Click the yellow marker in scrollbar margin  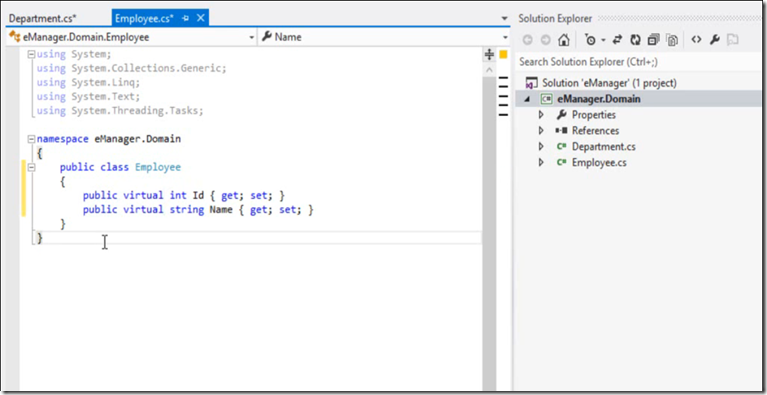(x=503, y=54)
